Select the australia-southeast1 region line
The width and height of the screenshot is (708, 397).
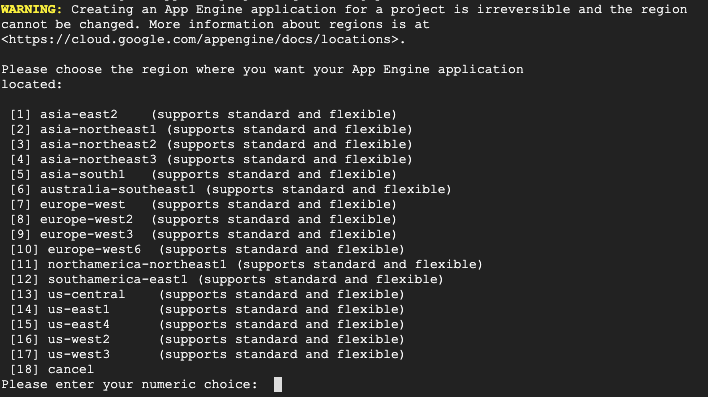point(230,189)
